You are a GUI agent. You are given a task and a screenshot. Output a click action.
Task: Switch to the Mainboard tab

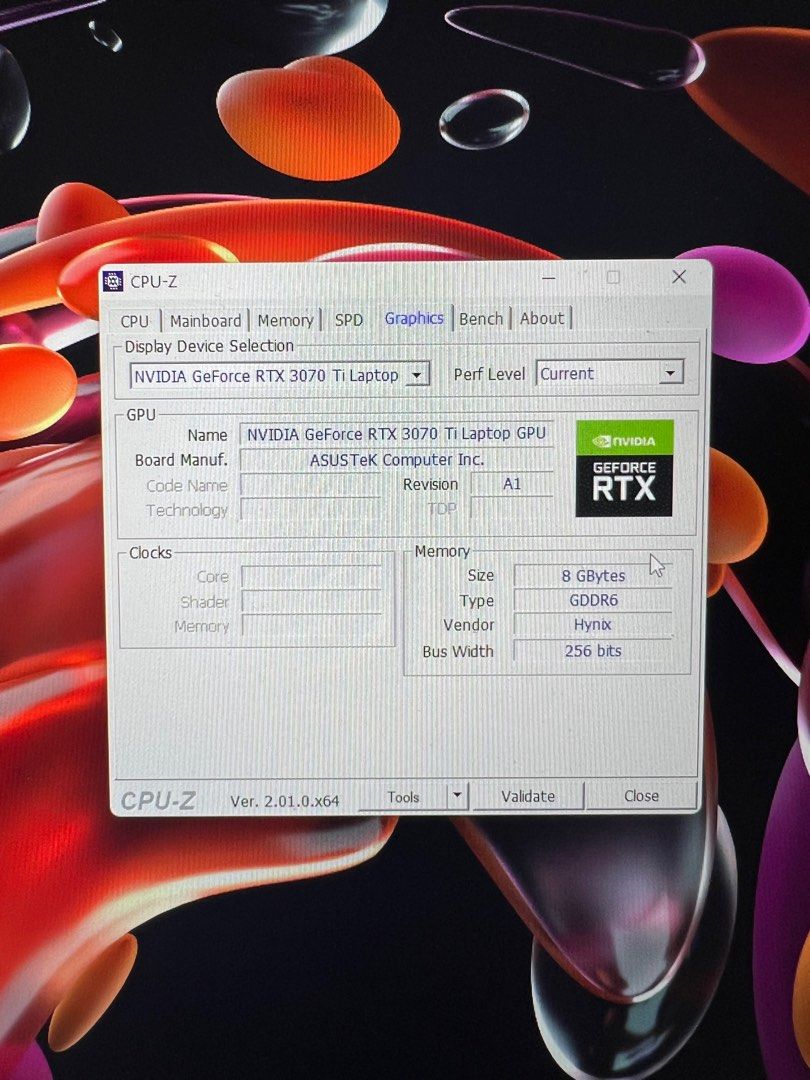(x=205, y=321)
